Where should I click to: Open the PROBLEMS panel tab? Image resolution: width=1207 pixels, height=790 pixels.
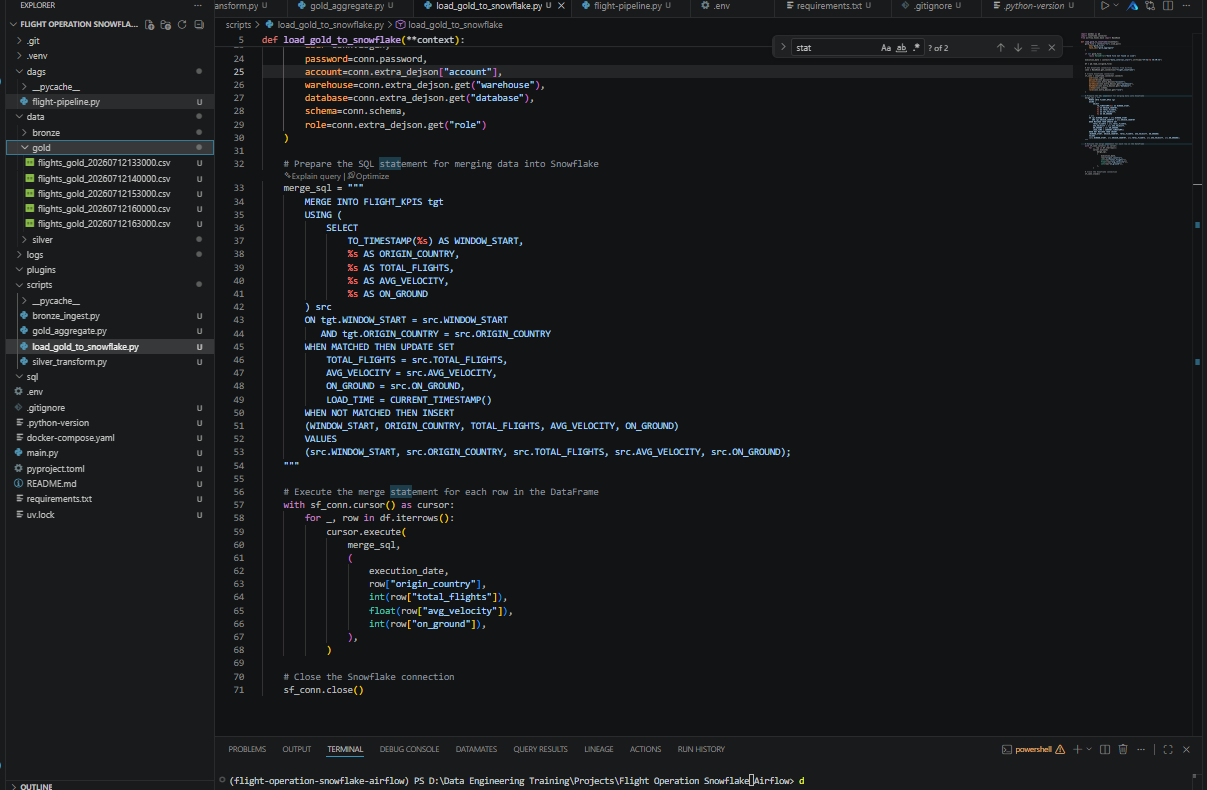(247, 749)
